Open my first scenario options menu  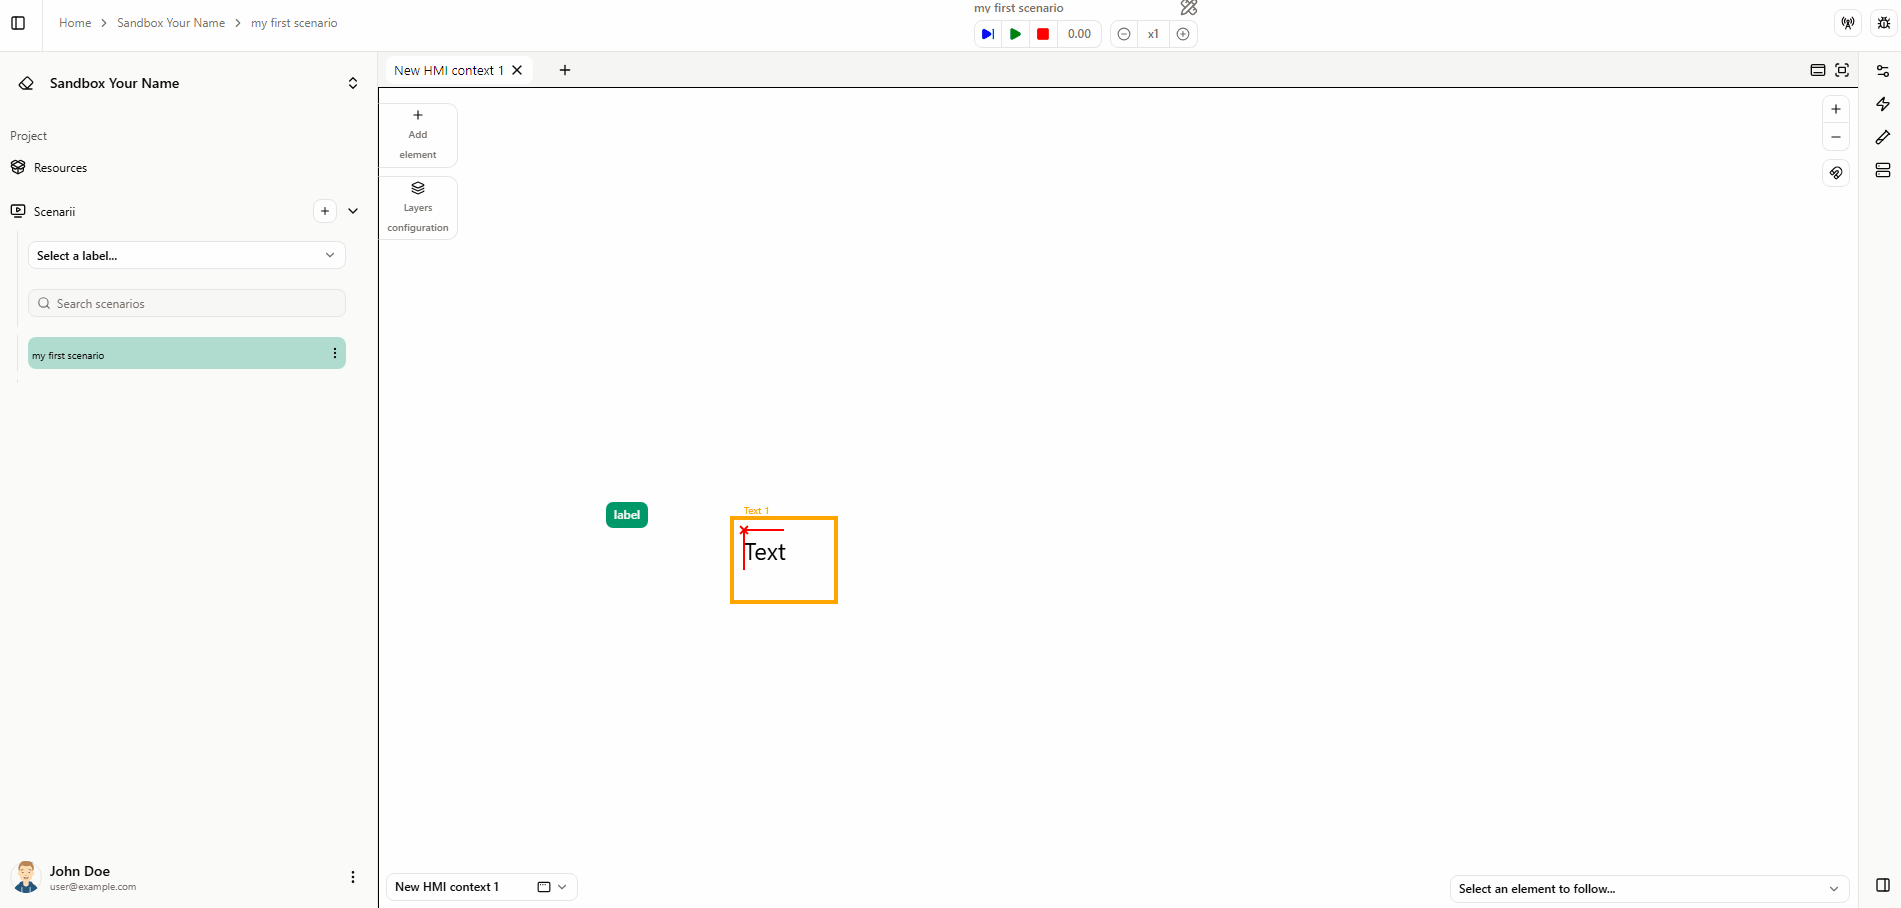coord(334,354)
